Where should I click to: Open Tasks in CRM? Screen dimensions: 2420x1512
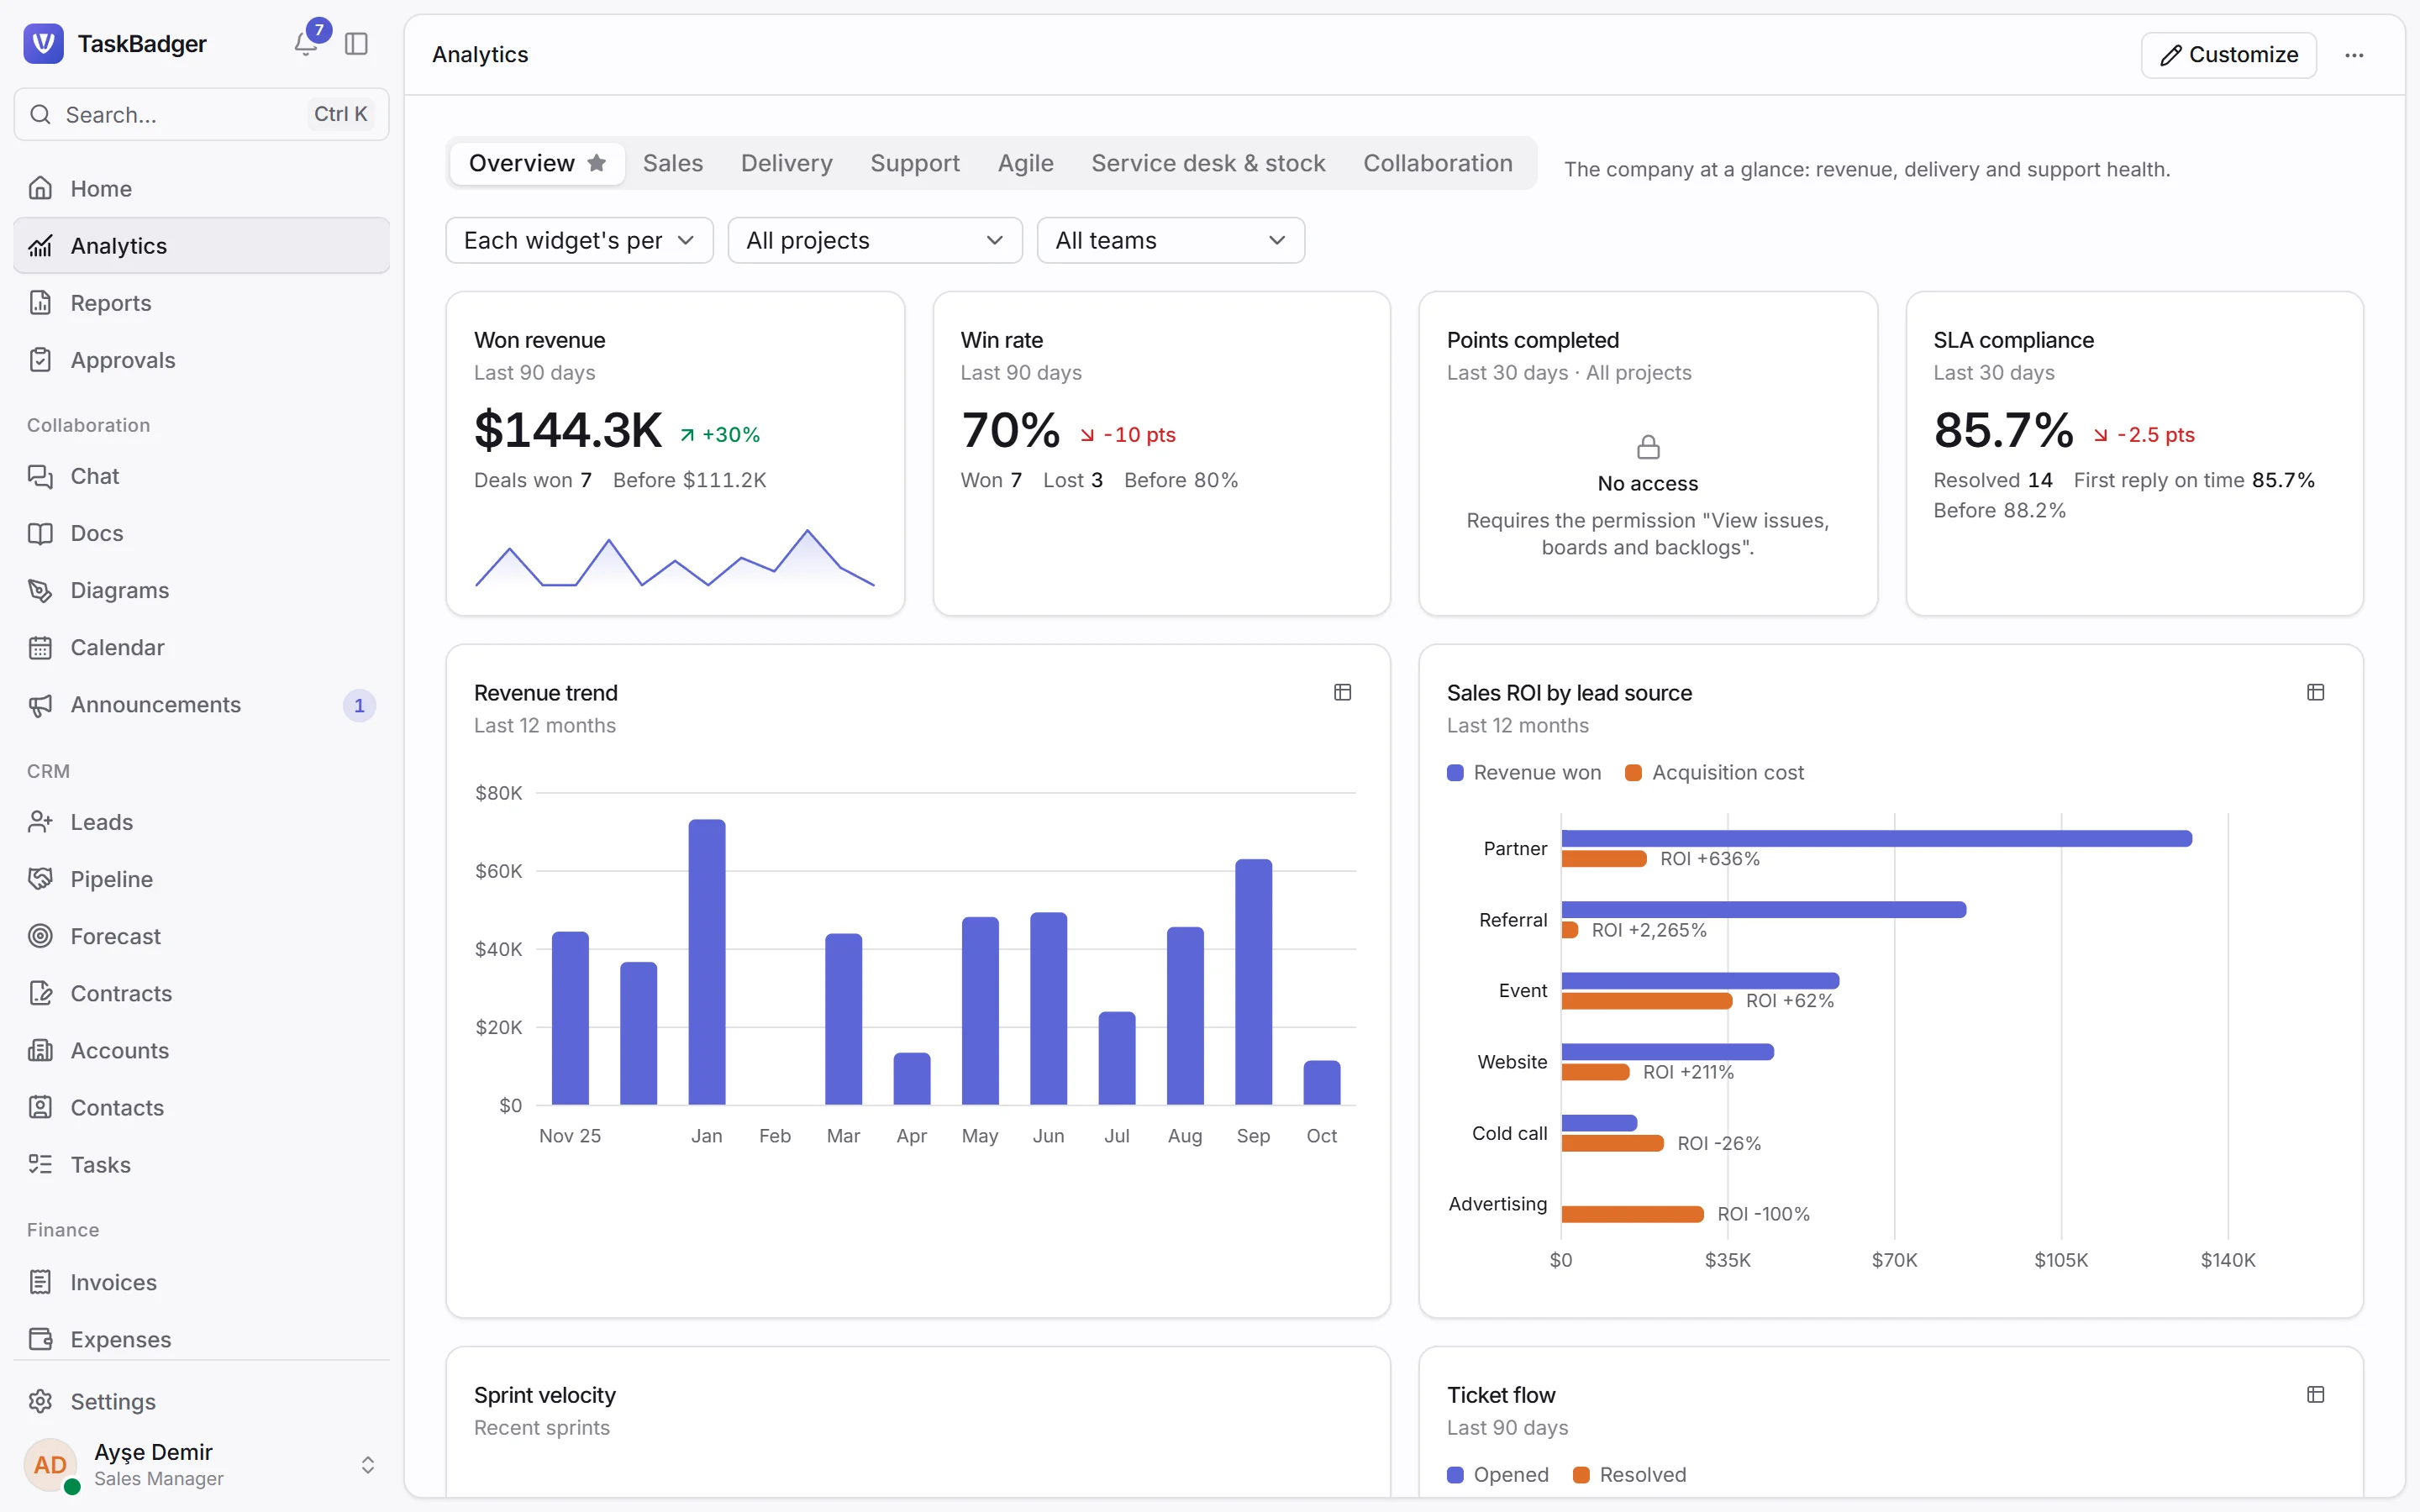click(x=201, y=1164)
